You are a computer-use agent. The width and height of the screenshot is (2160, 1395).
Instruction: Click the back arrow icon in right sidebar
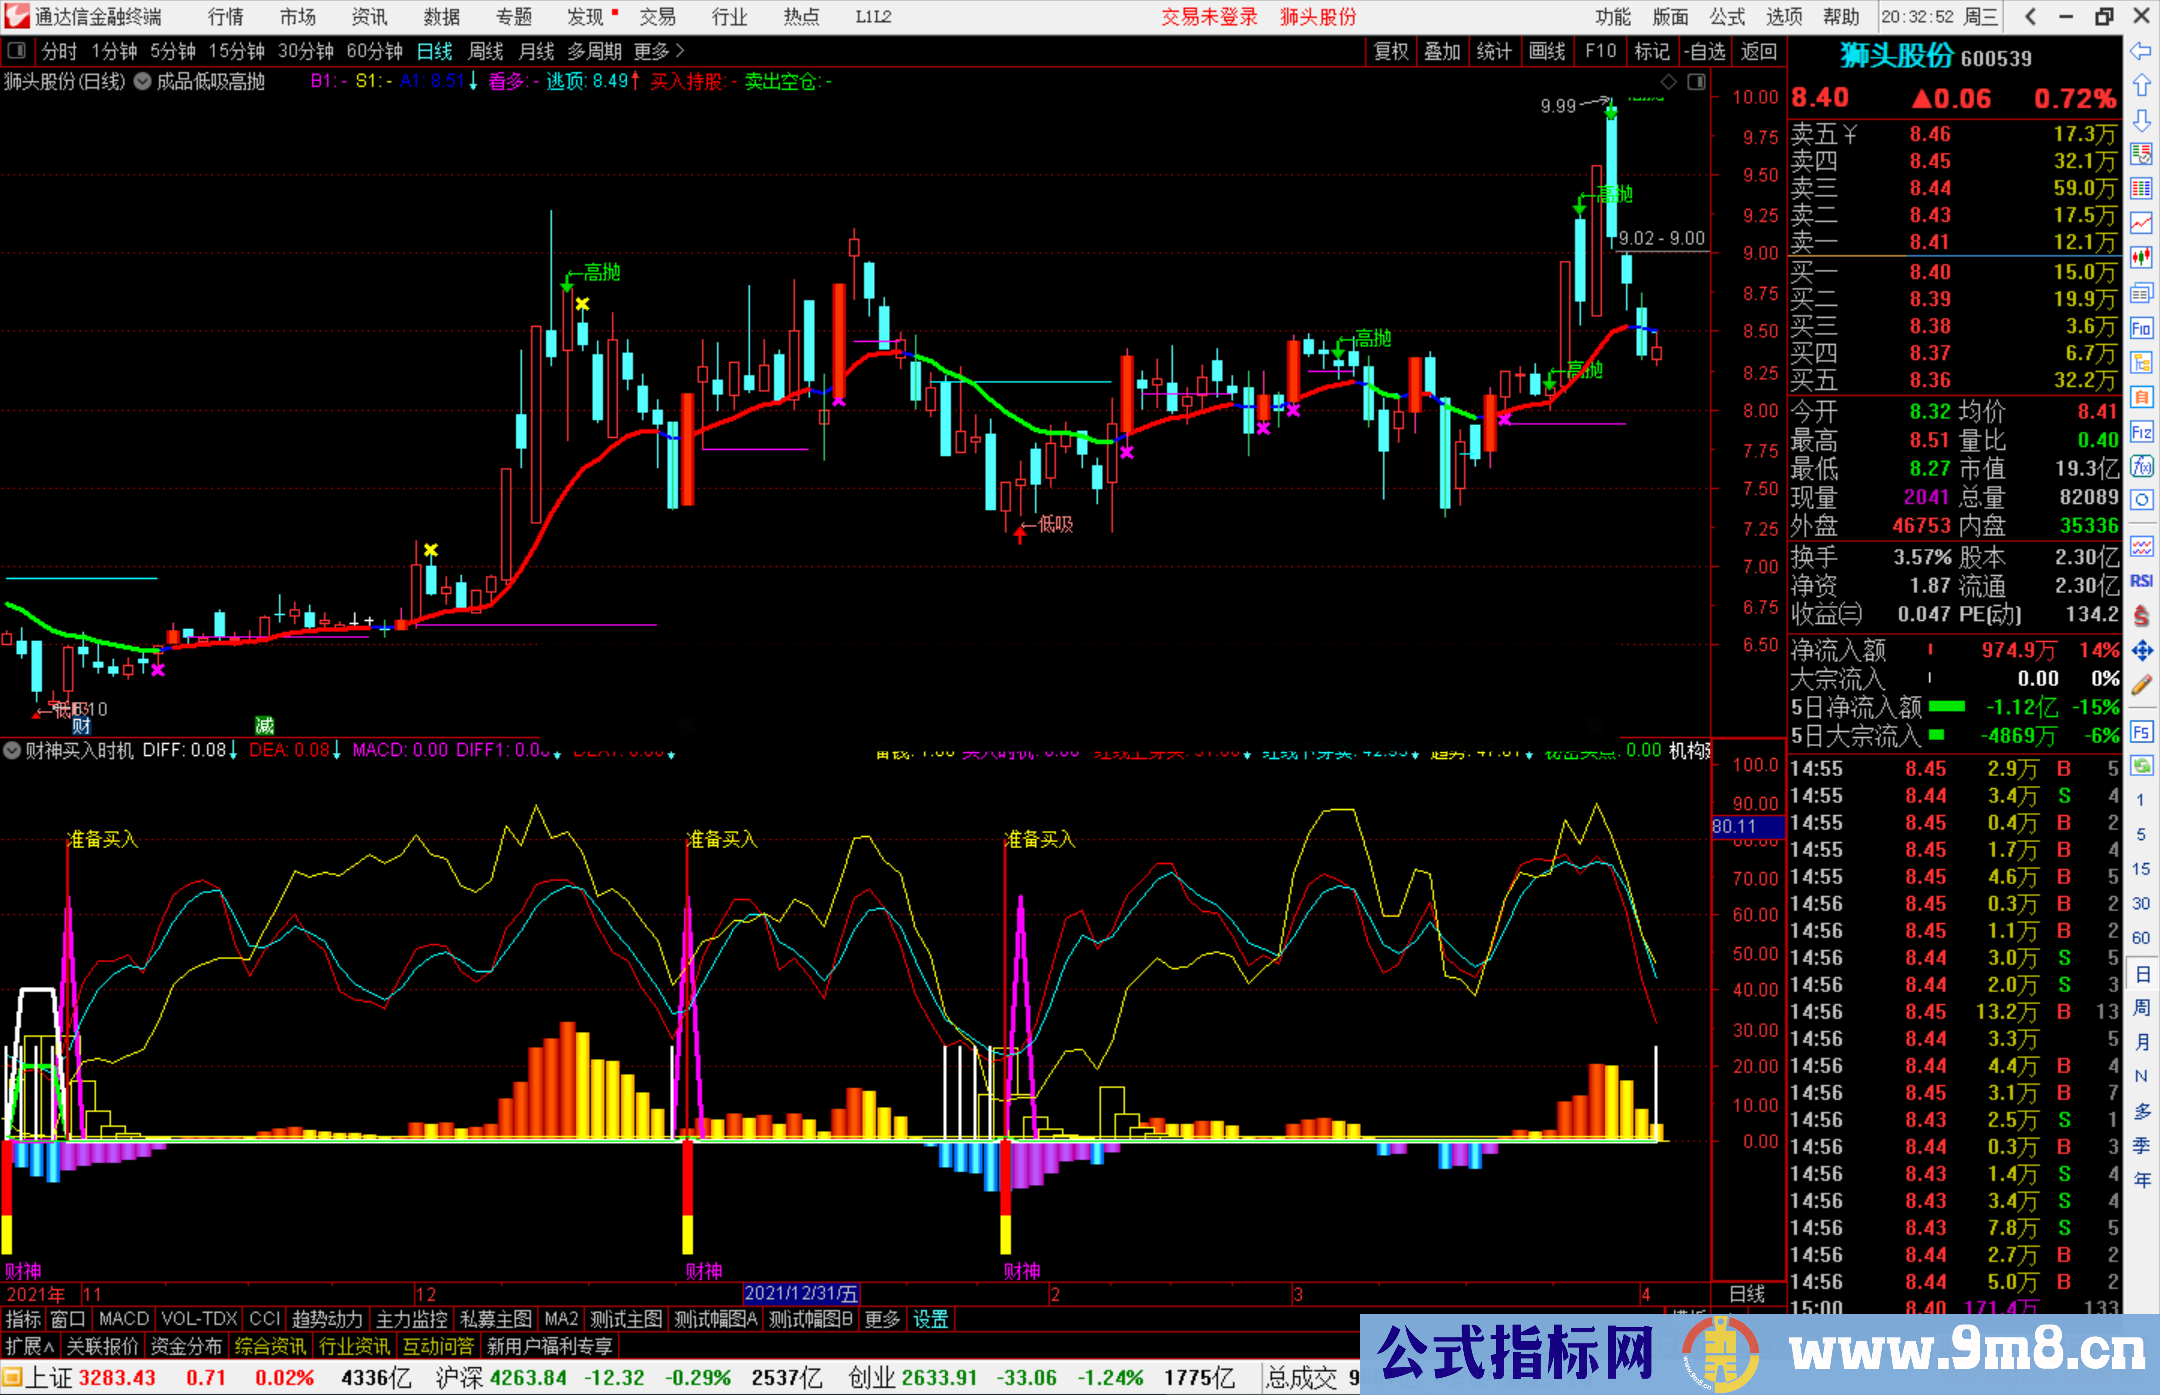click(2141, 51)
